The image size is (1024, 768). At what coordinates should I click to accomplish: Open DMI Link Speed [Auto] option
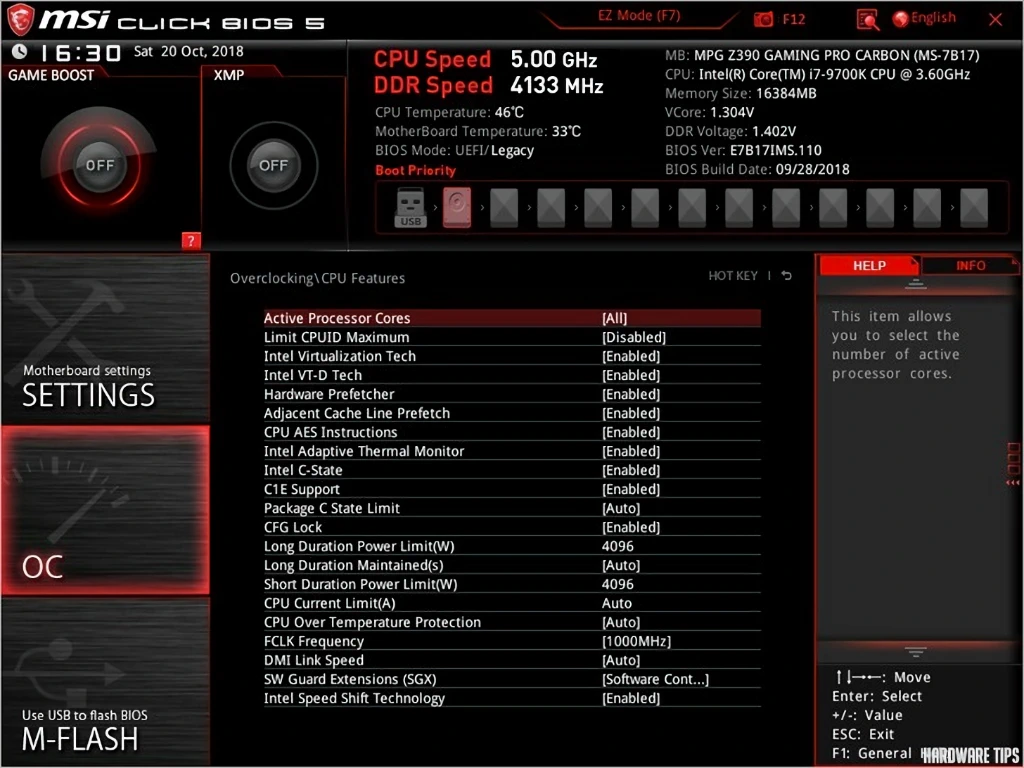coord(512,660)
